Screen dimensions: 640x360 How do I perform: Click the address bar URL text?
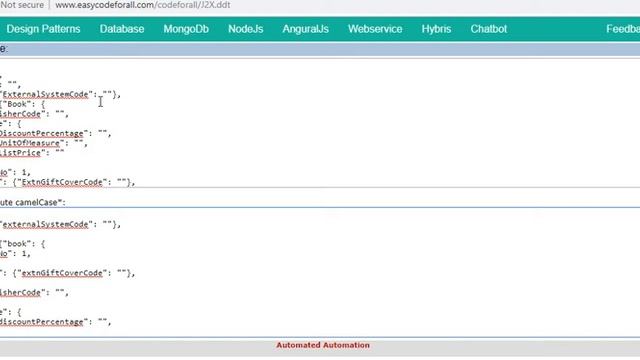click(142, 5)
